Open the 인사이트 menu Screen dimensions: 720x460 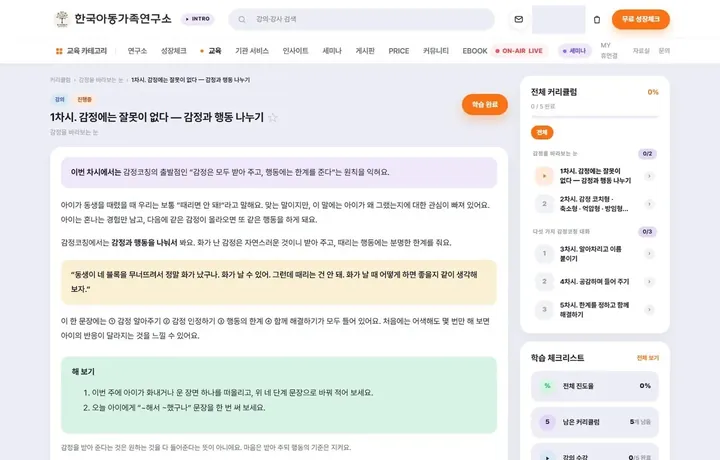[x=295, y=51]
